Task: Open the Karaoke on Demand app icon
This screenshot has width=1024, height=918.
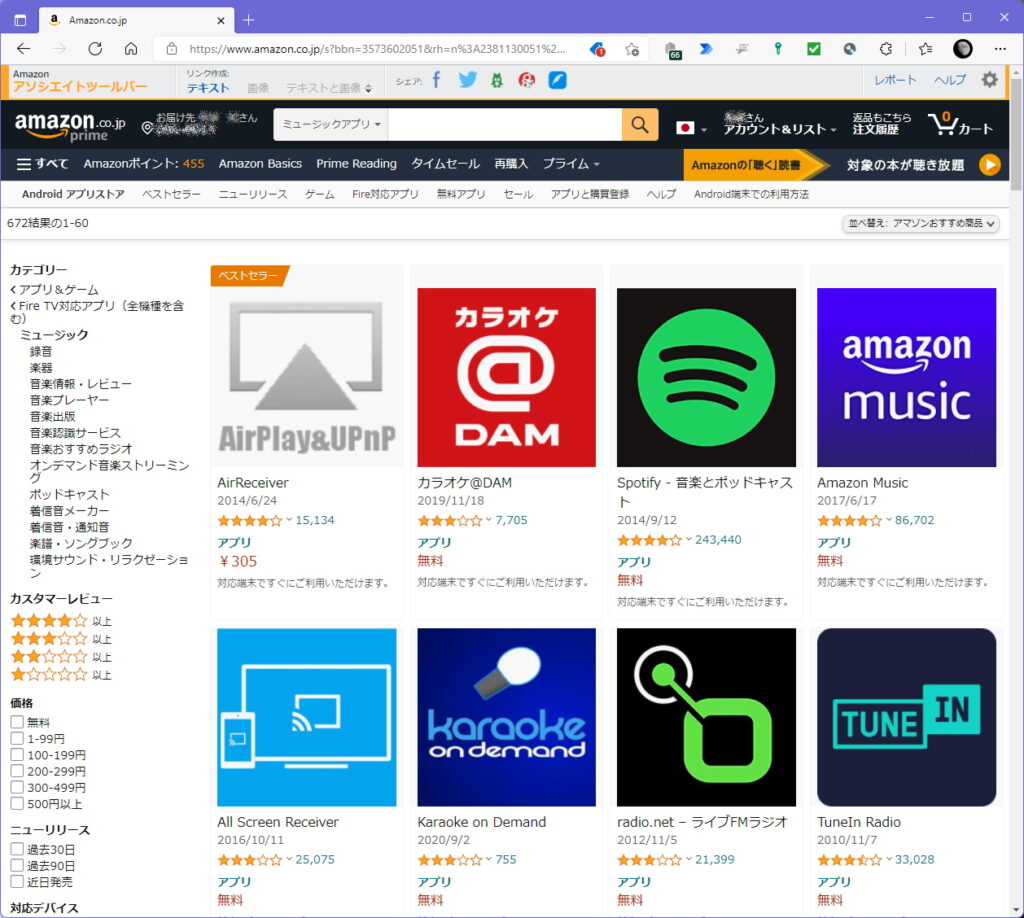Action: pos(507,717)
